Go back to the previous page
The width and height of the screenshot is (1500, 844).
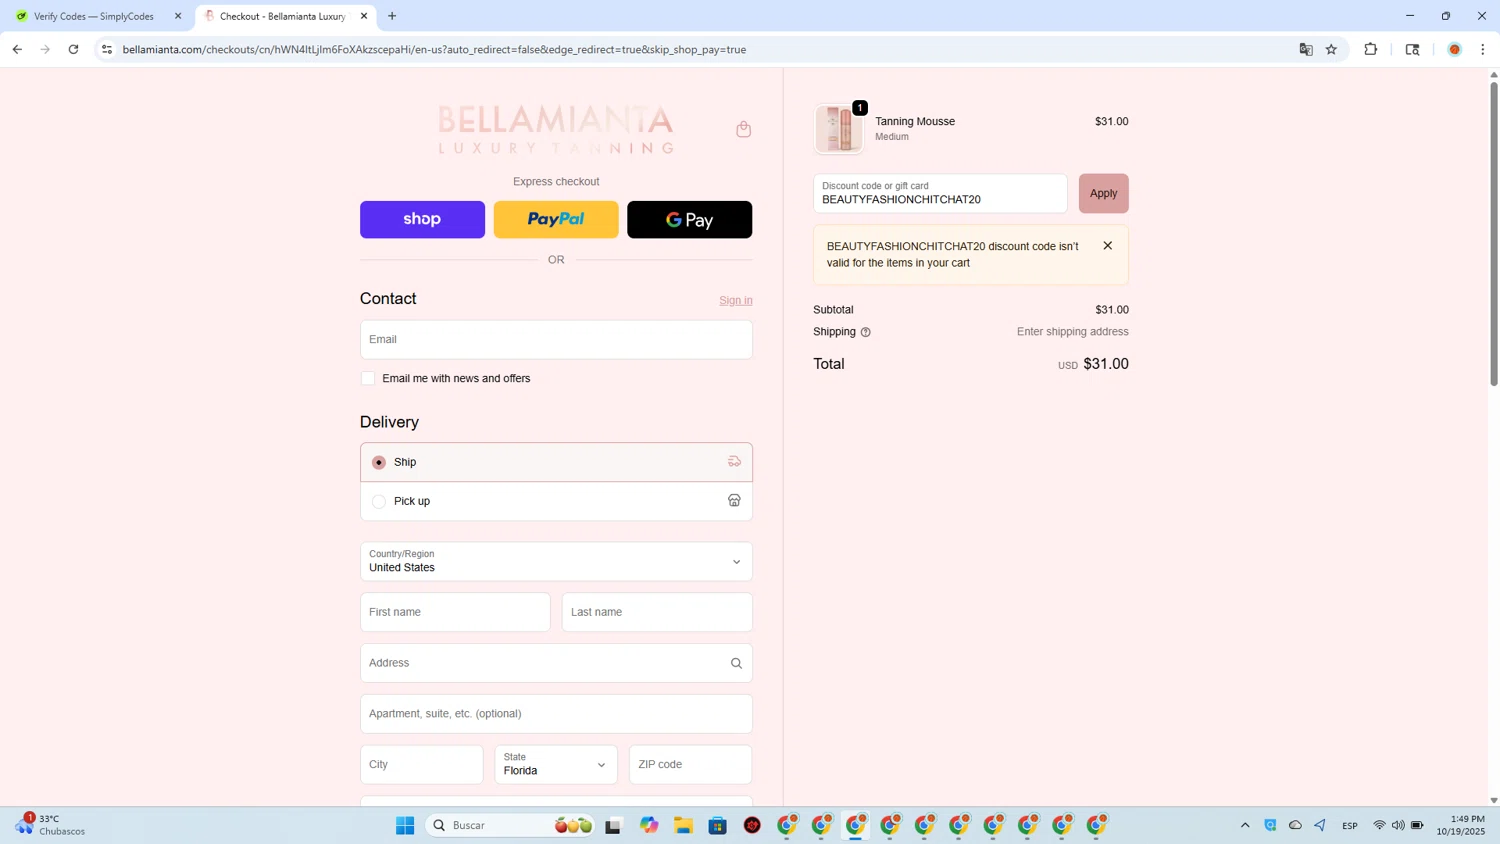[17, 49]
